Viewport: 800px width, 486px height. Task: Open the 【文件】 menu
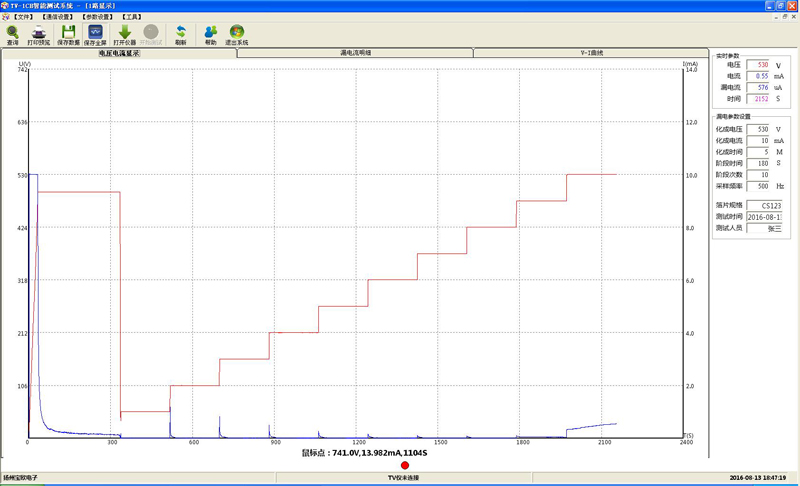[x=23, y=17]
